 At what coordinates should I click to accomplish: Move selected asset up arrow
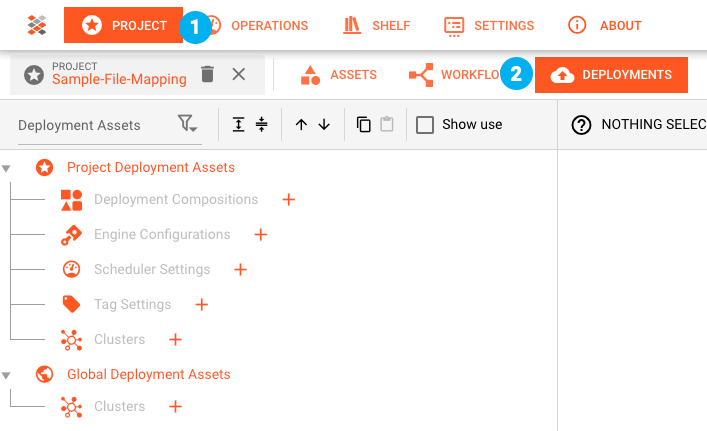pyautogui.click(x=301, y=125)
